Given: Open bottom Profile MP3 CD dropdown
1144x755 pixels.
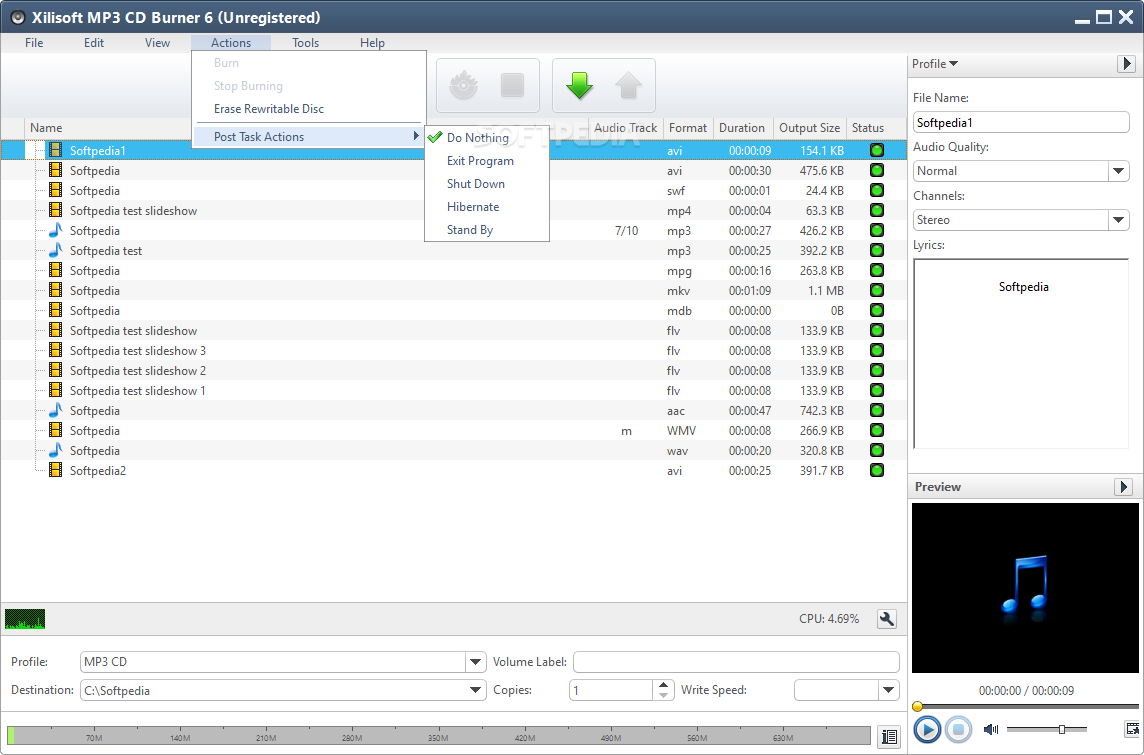Looking at the screenshot, I should (476, 662).
